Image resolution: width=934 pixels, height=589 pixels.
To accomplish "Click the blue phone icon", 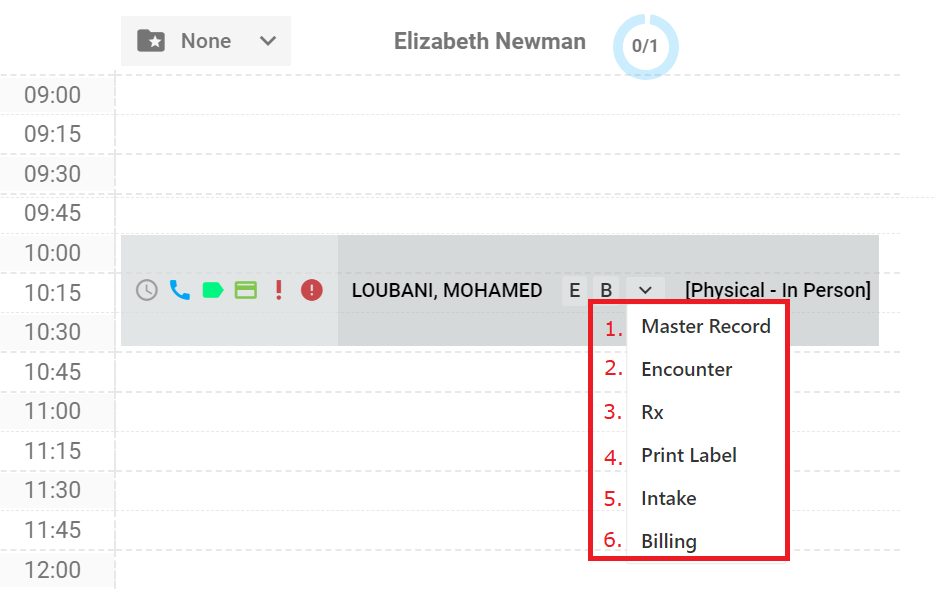I will [x=179, y=290].
